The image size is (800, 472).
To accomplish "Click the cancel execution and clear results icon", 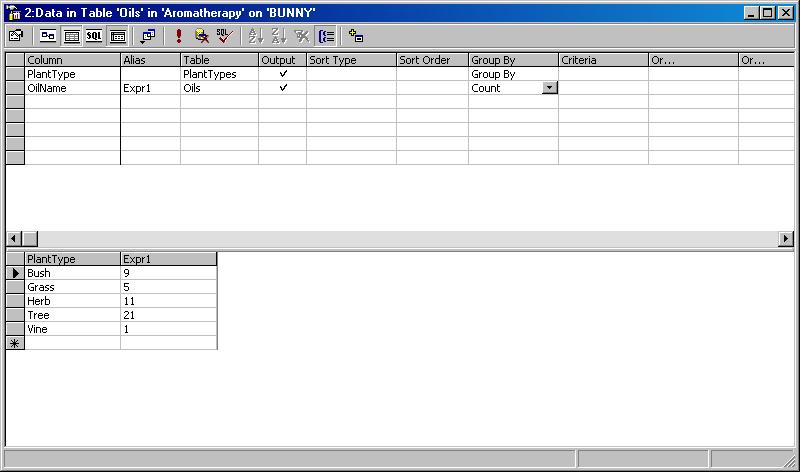I will click(x=202, y=36).
